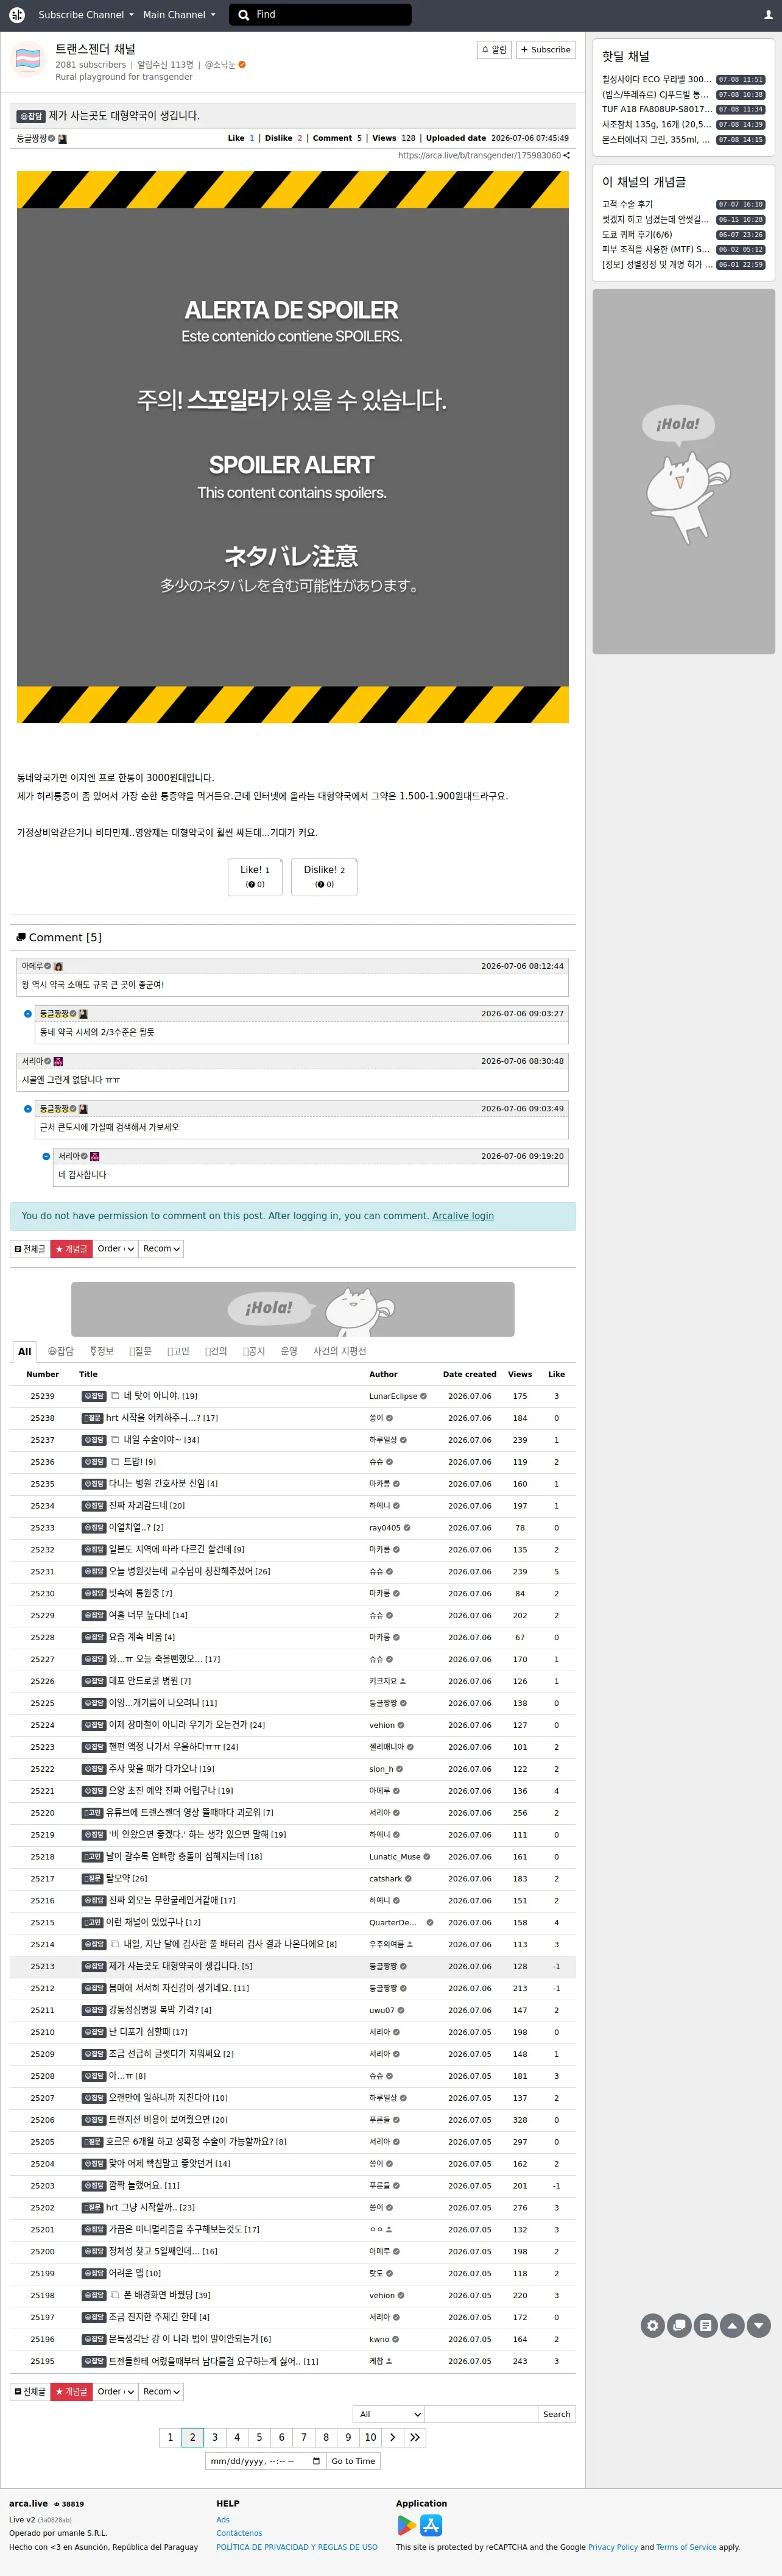The image size is (782, 2576).
Task: Click the arca.live logo icon in header
Action: [17, 15]
